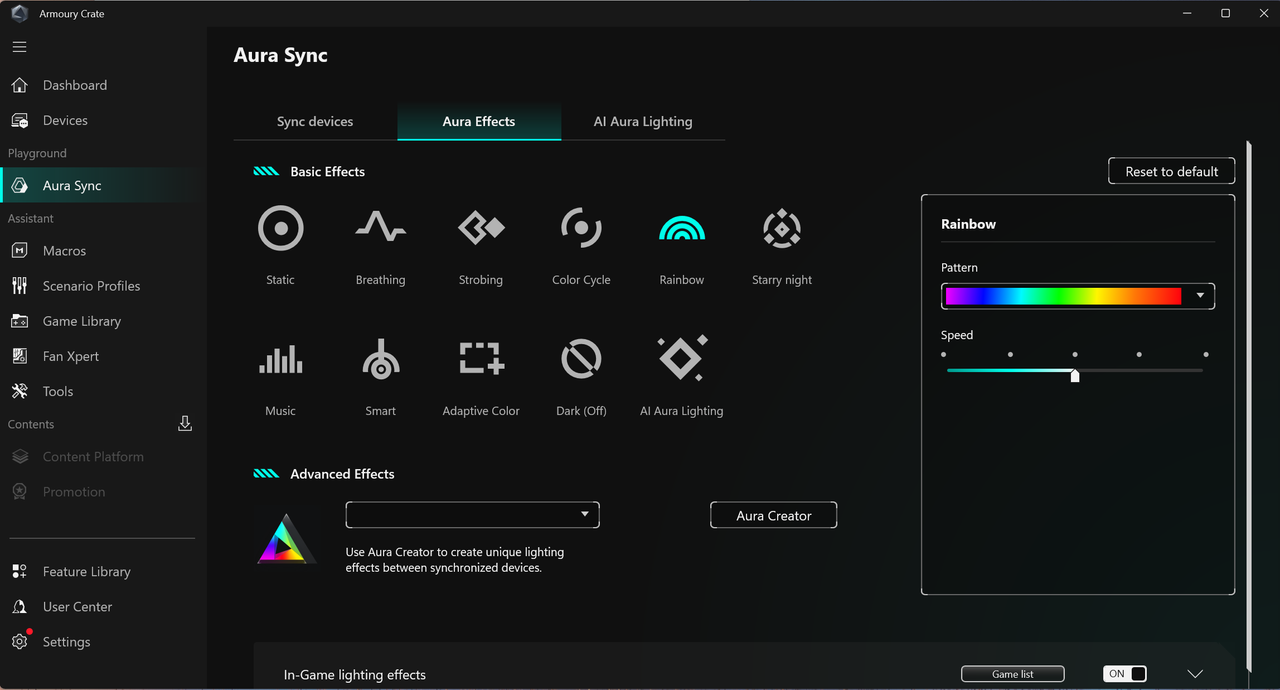Open the Rainbow Pattern dropdown
The width and height of the screenshot is (1280, 690).
click(x=1078, y=296)
